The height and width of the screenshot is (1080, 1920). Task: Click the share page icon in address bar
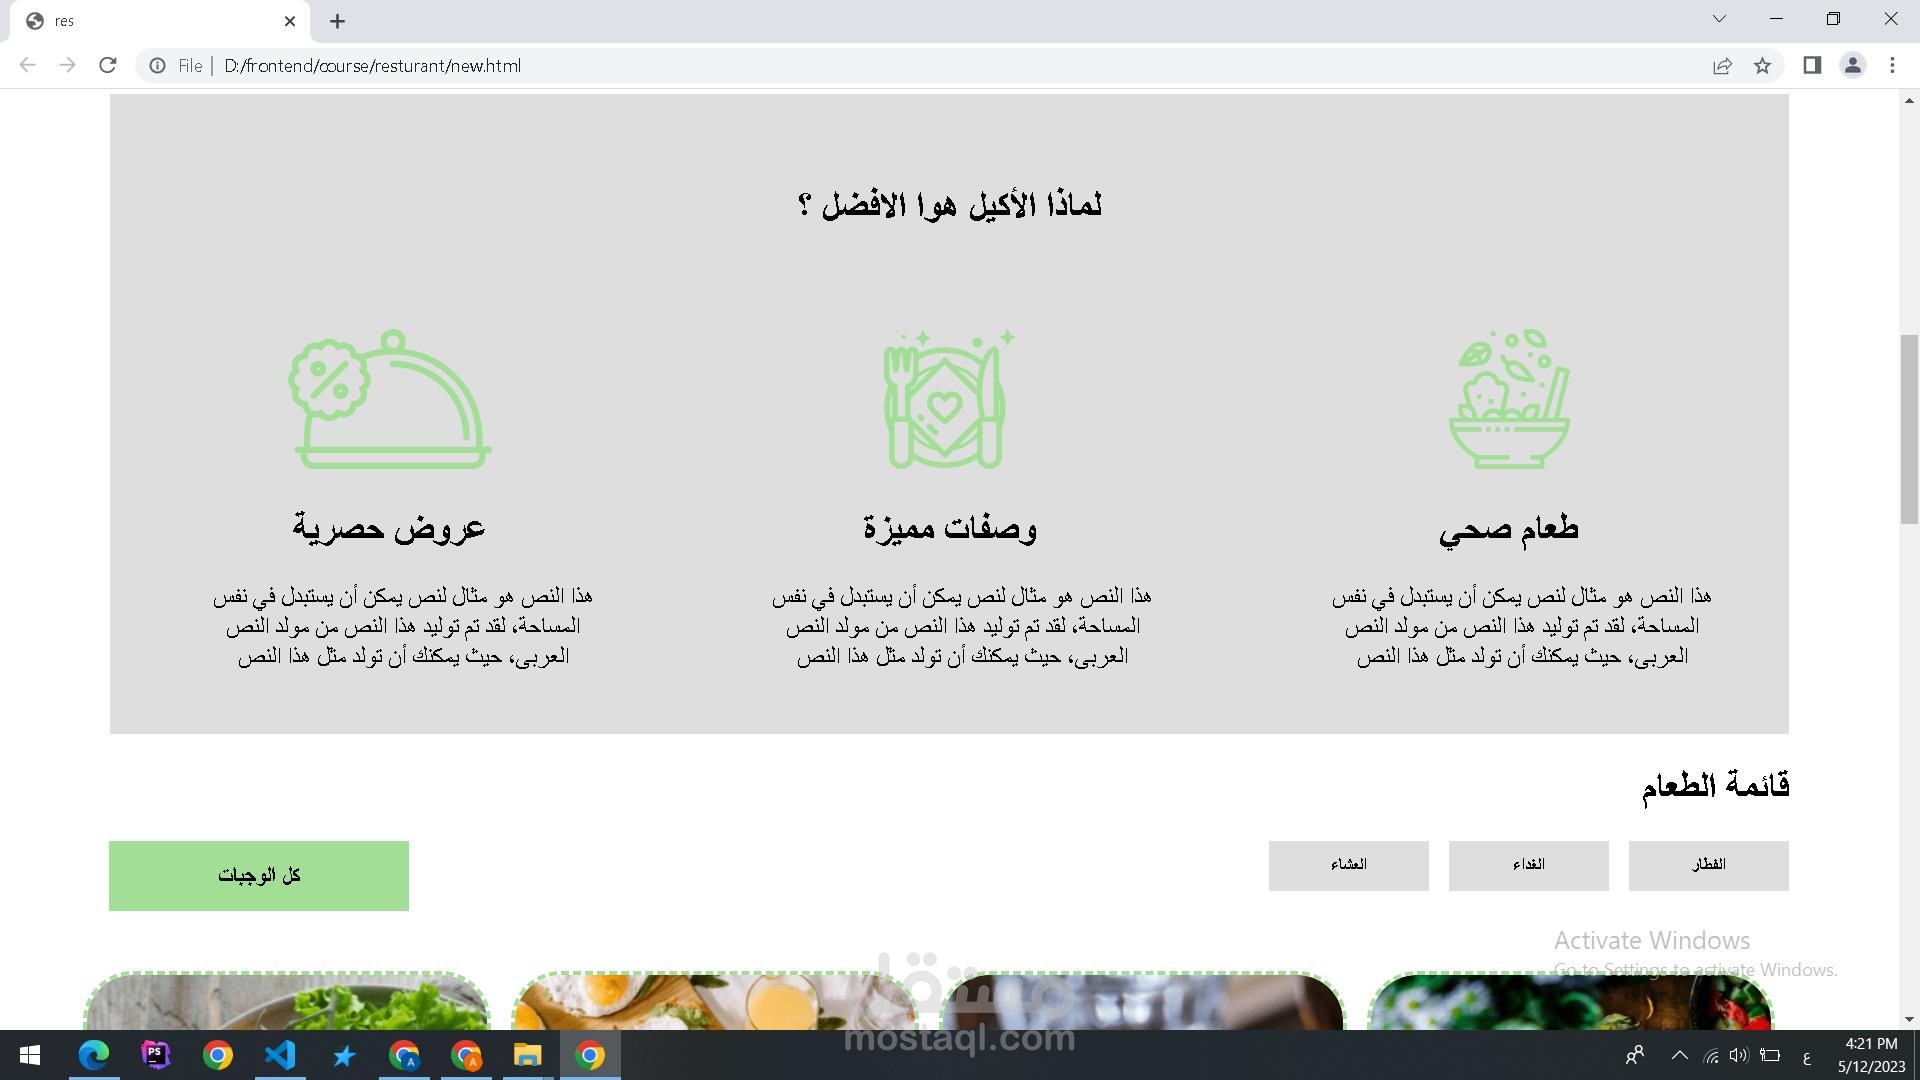coord(1722,66)
